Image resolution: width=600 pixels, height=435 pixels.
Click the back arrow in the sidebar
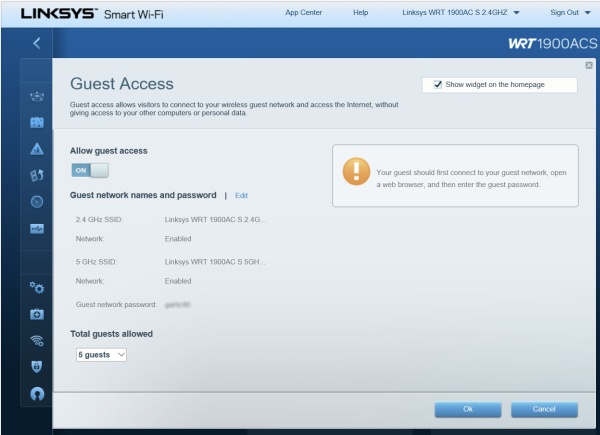point(37,43)
